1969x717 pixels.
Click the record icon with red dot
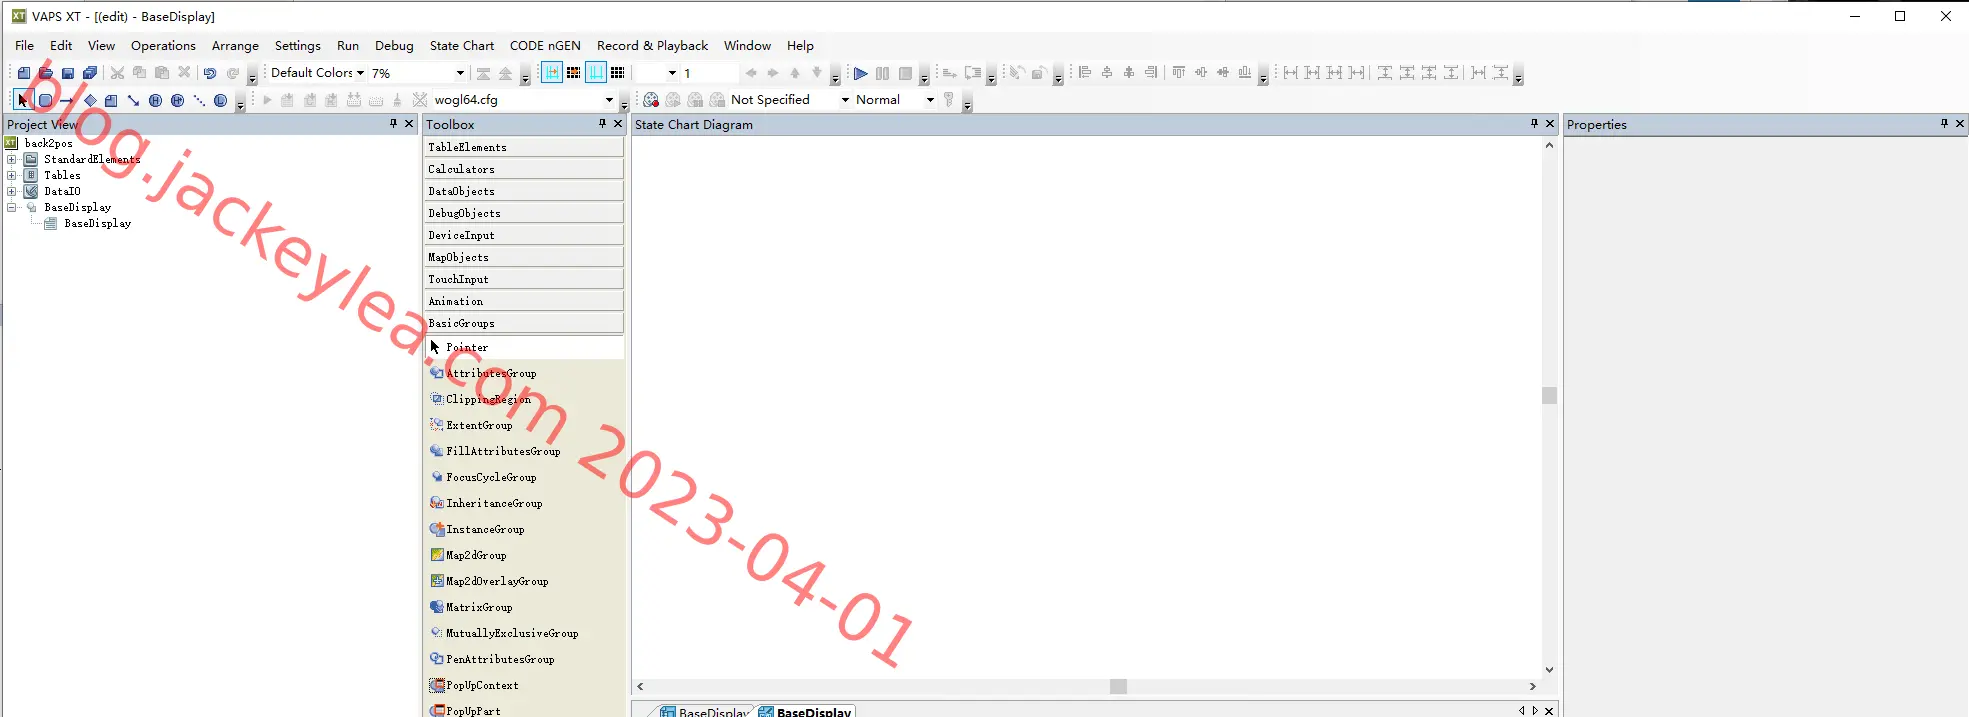tap(651, 100)
